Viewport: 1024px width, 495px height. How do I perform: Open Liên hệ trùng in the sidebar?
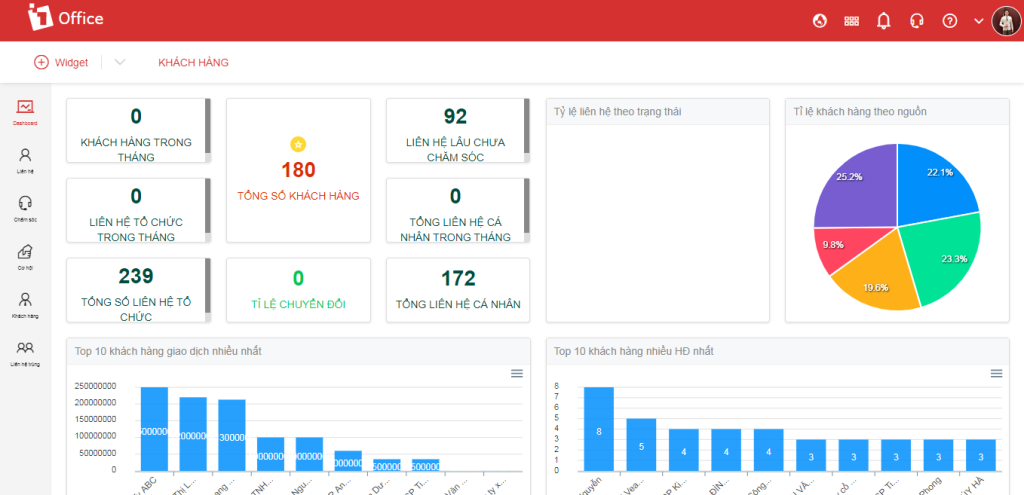(25, 354)
